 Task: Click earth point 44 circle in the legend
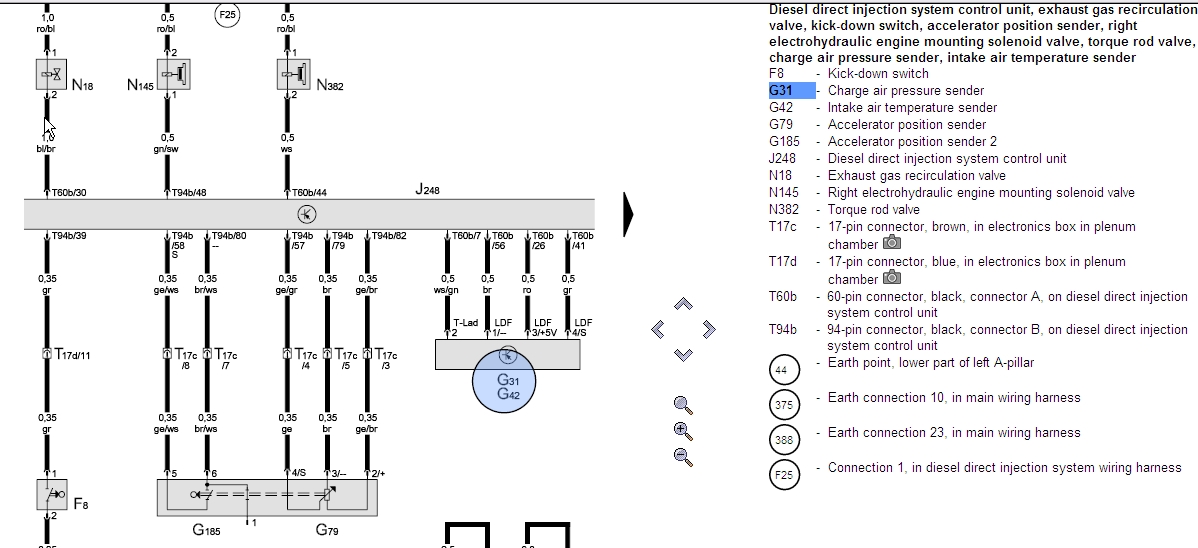coord(784,370)
